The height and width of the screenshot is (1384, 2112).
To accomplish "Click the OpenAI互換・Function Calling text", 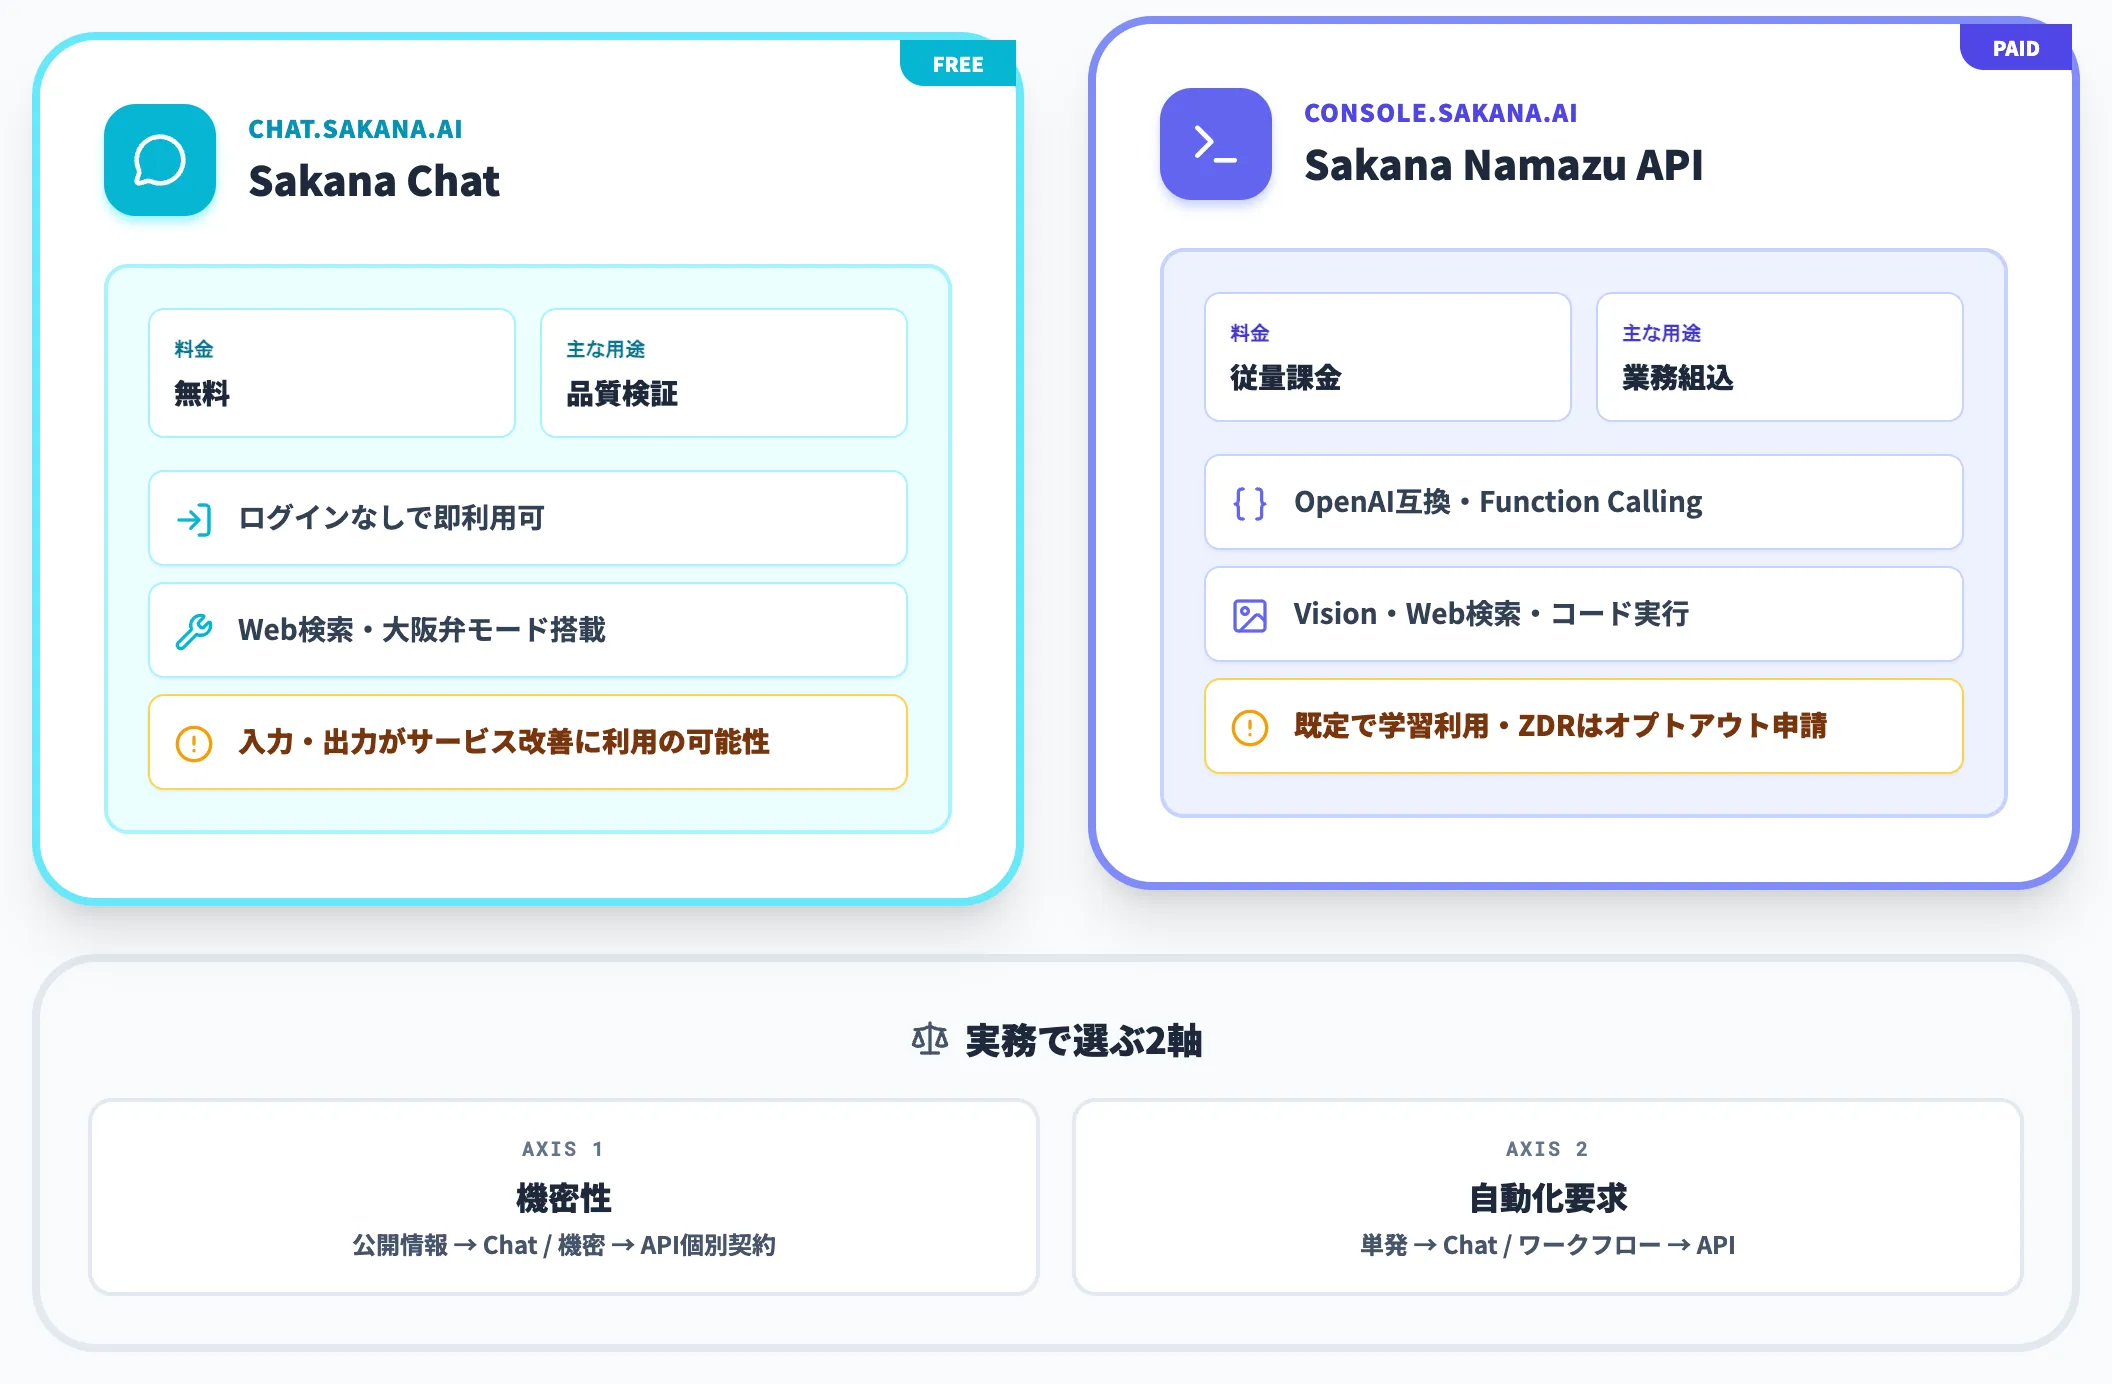I will click(x=1498, y=502).
